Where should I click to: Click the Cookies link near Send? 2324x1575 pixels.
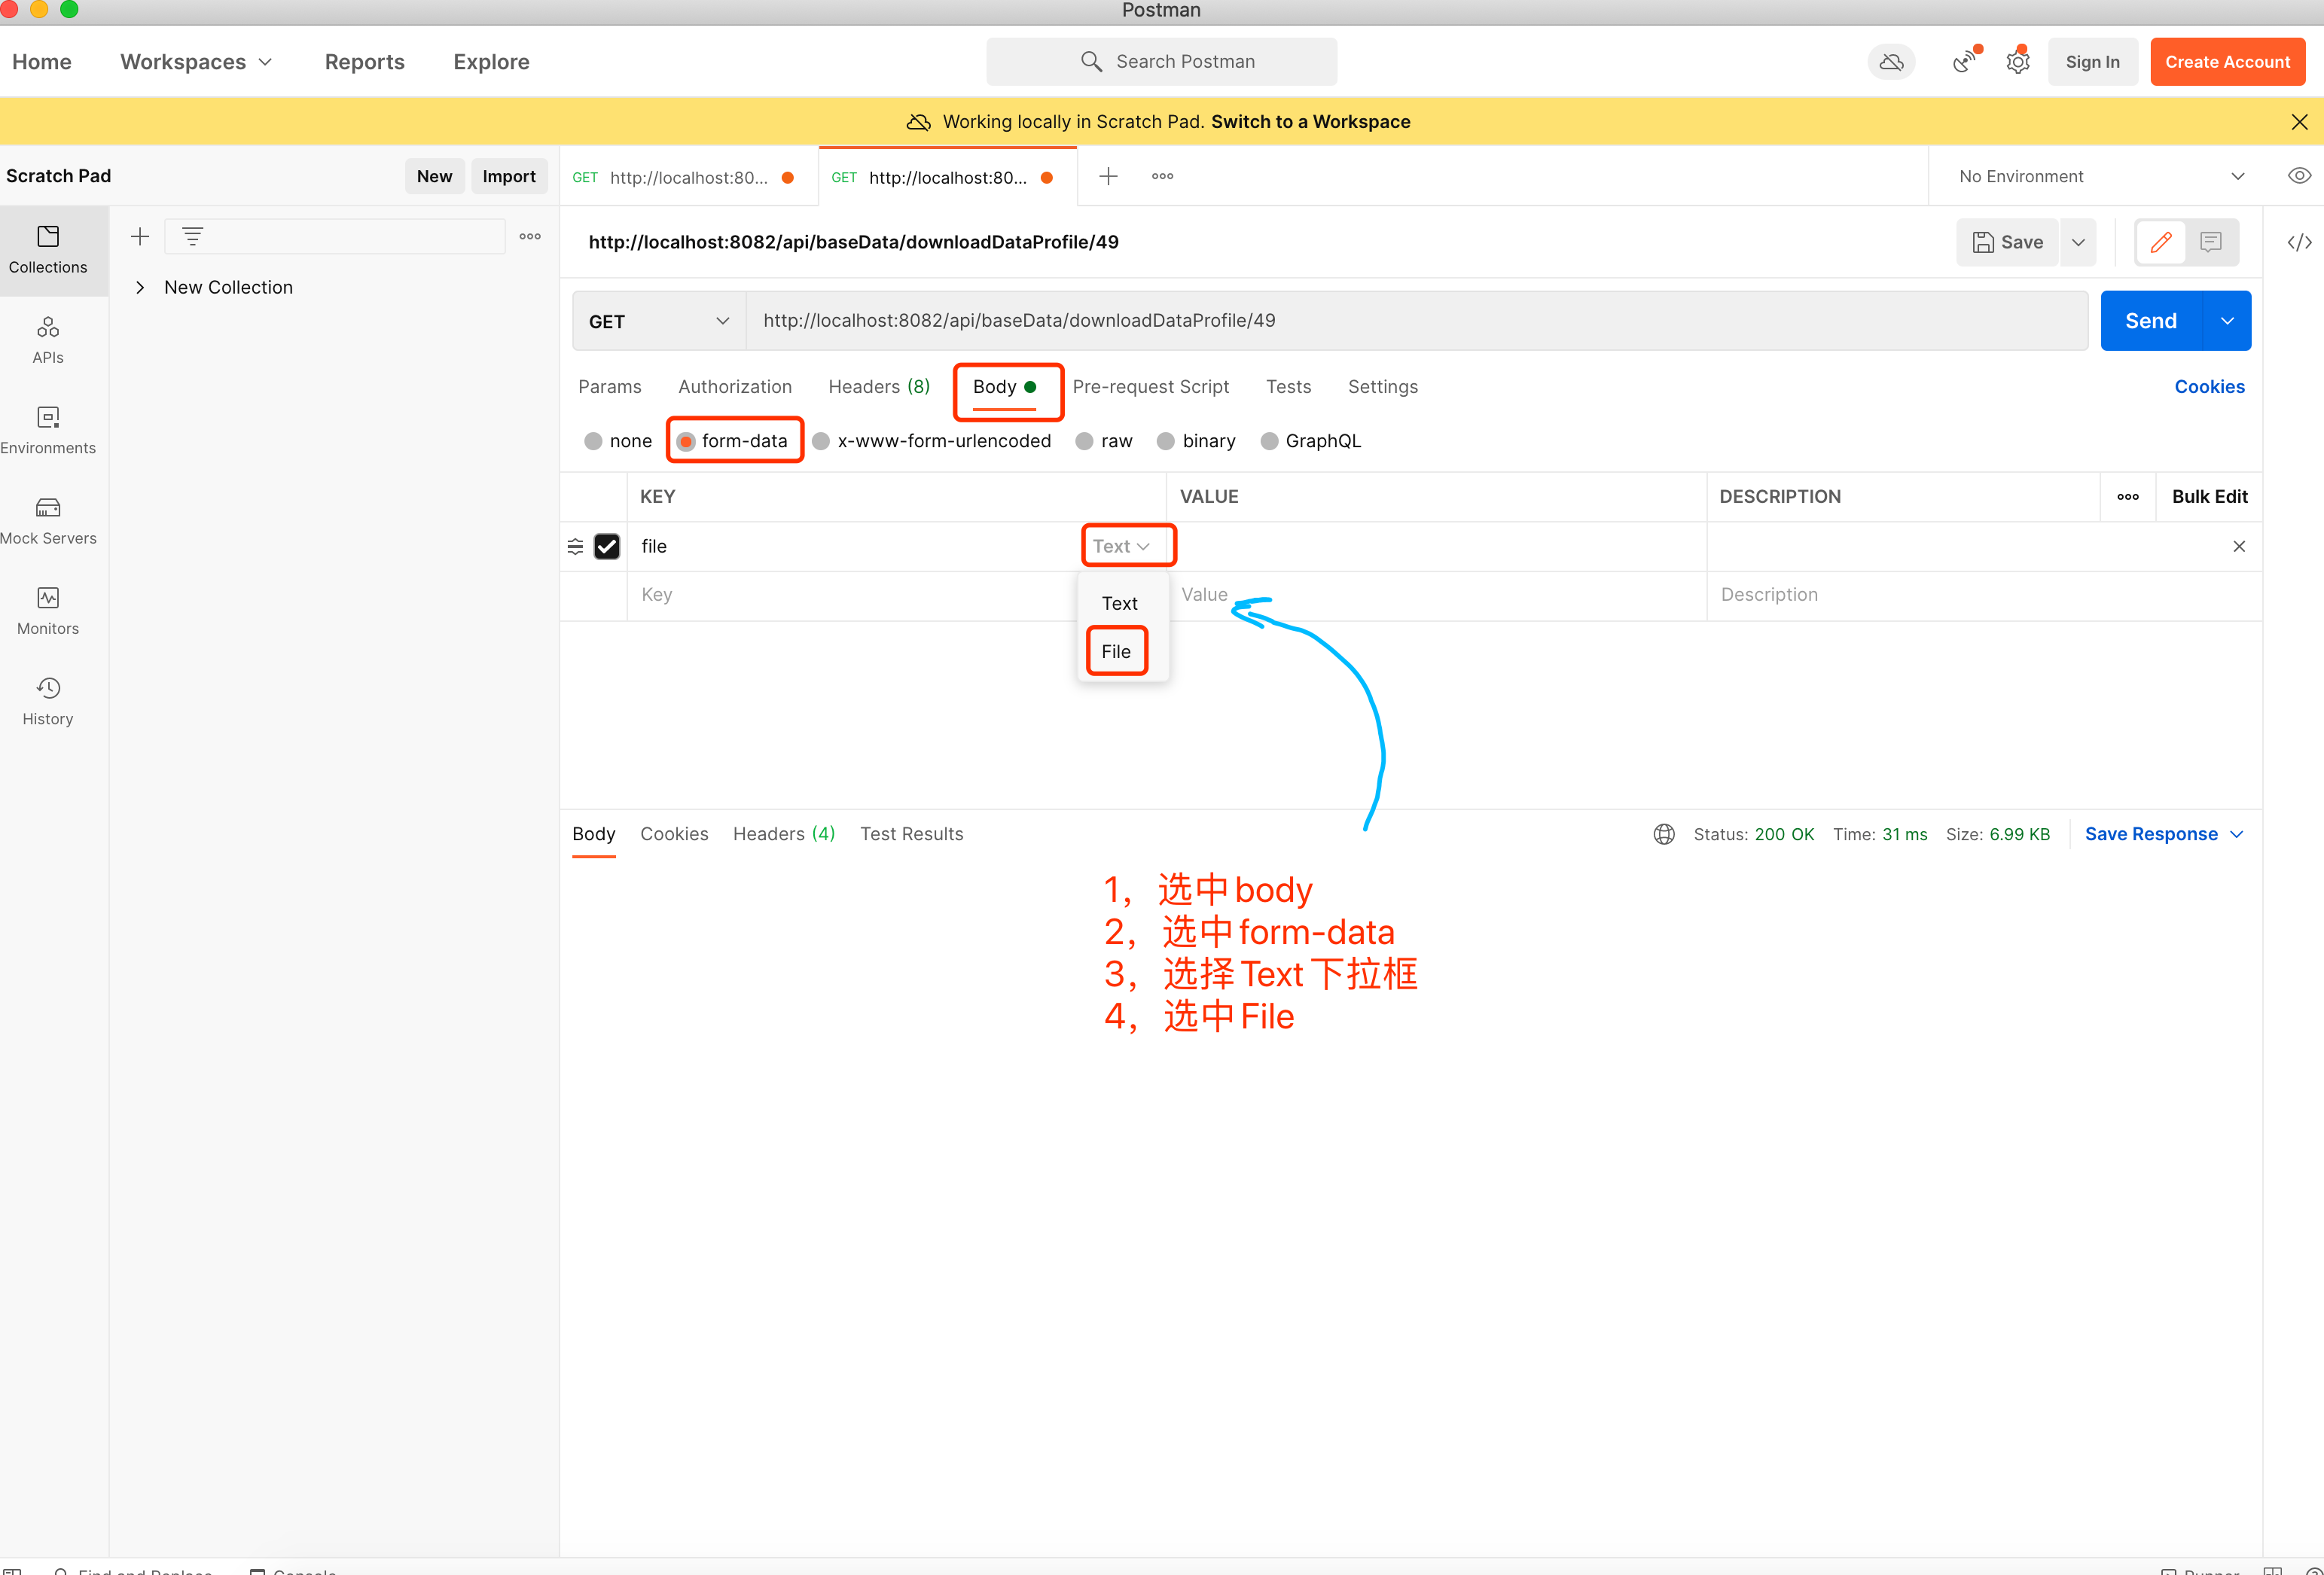click(x=2209, y=387)
